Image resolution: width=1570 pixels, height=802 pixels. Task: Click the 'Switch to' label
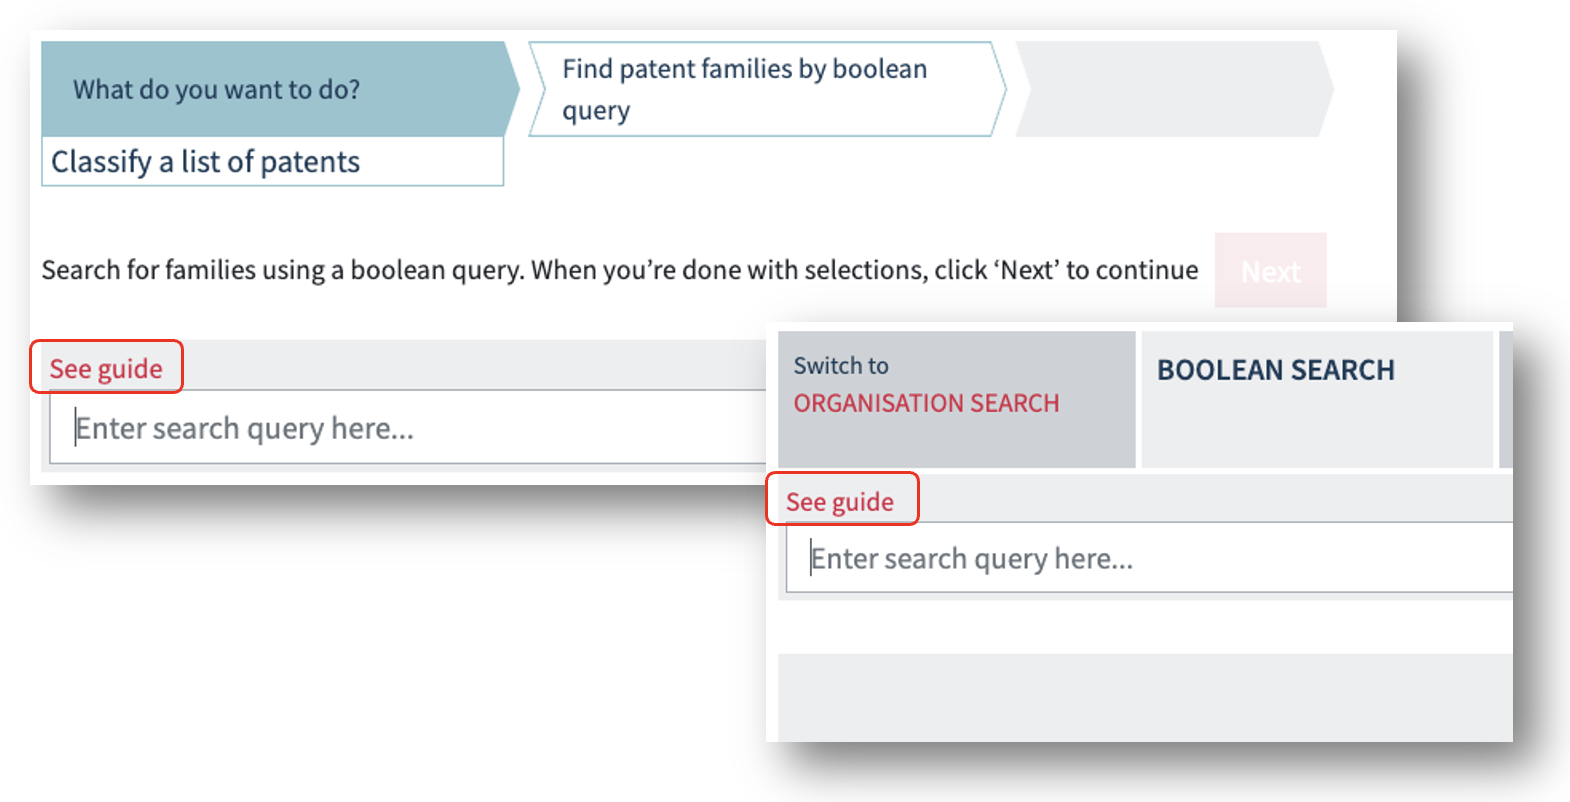(840, 366)
